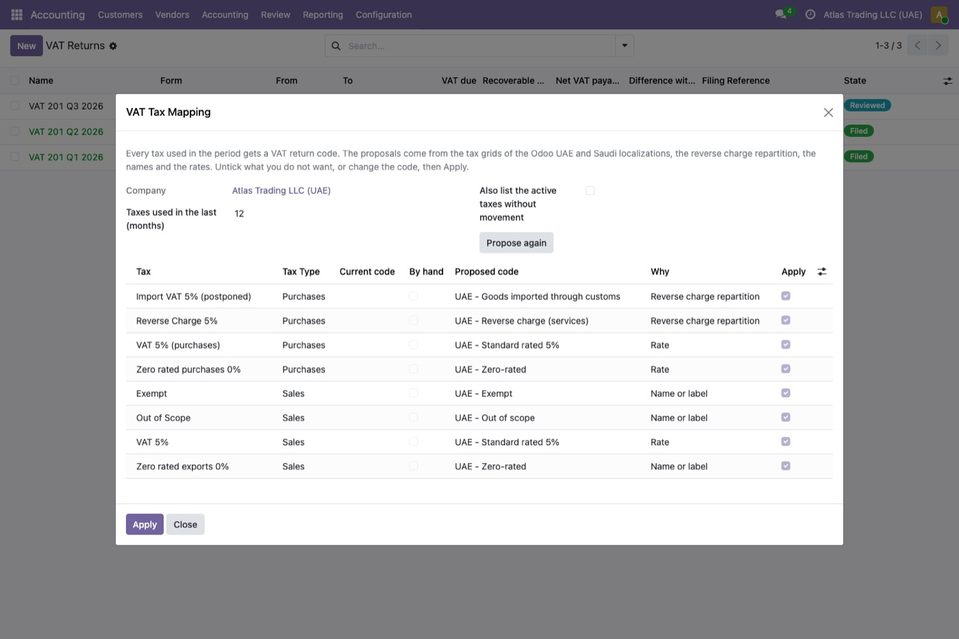This screenshot has height=639, width=959.
Task: Toggle Apply for Exempt row
Action: click(786, 393)
